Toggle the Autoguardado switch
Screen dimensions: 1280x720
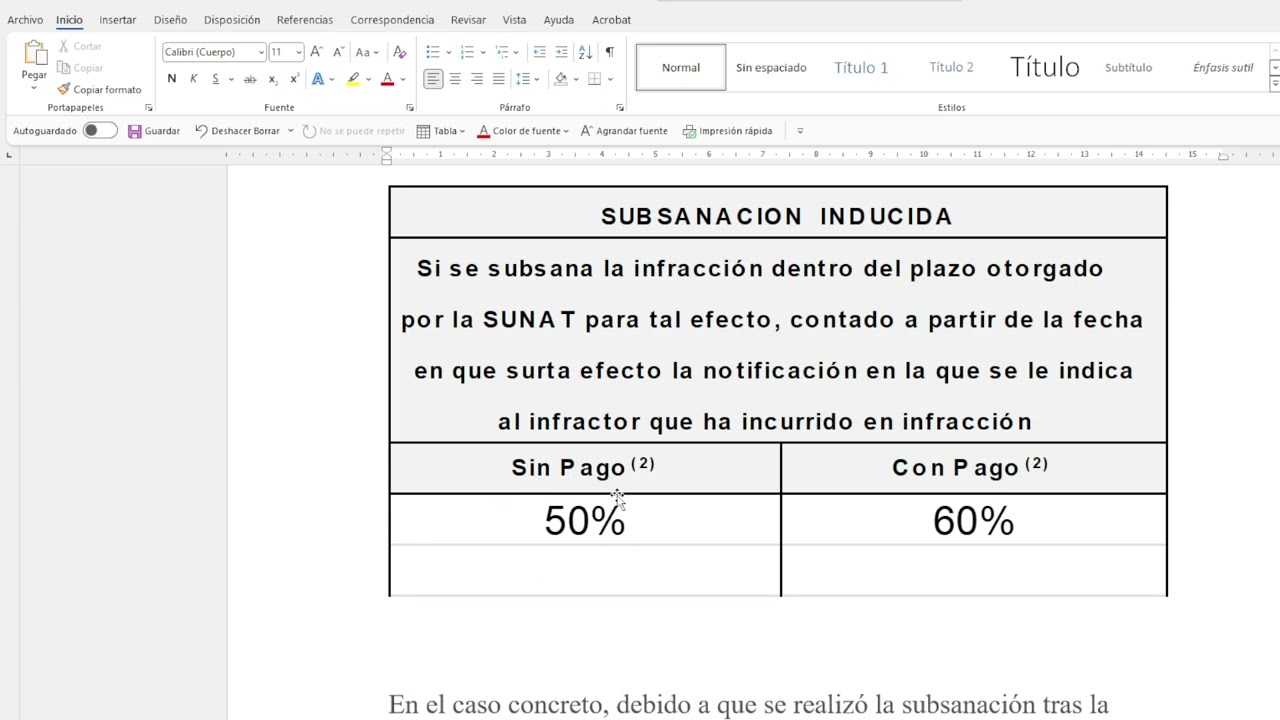click(99, 130)
